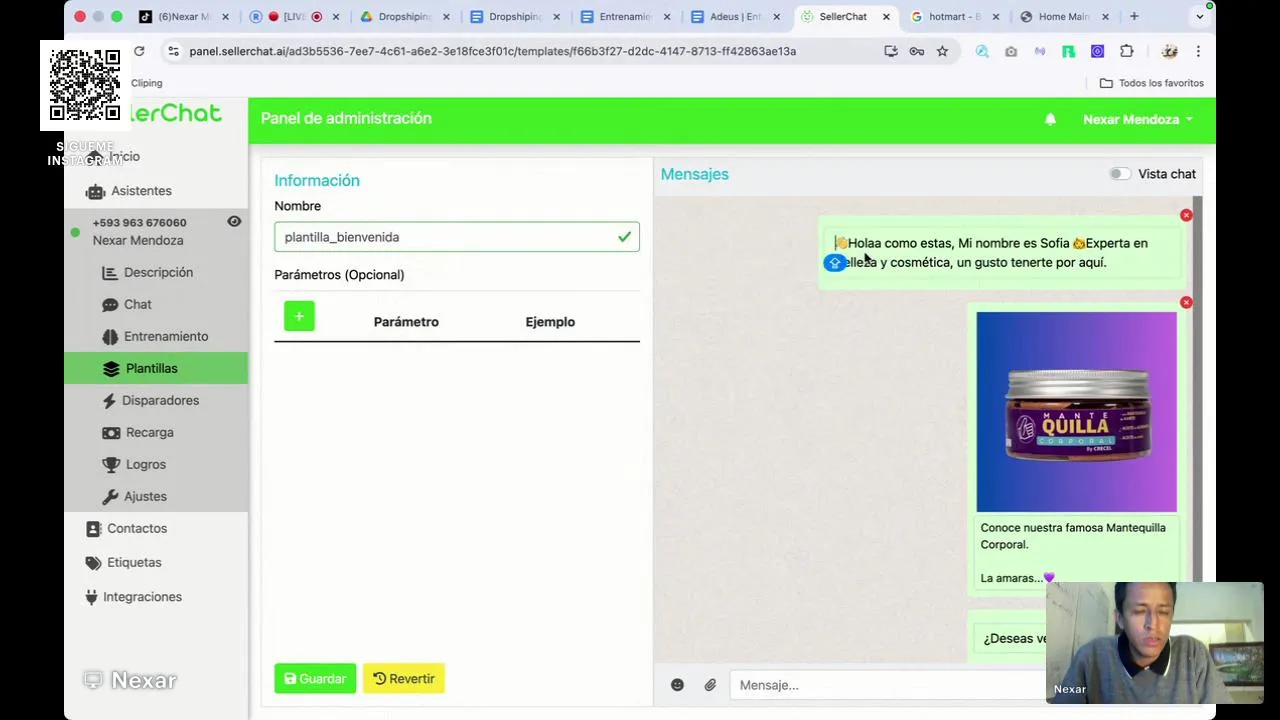
Task: Open the Chrome three-dot menu
Action: coord(1198,51)
